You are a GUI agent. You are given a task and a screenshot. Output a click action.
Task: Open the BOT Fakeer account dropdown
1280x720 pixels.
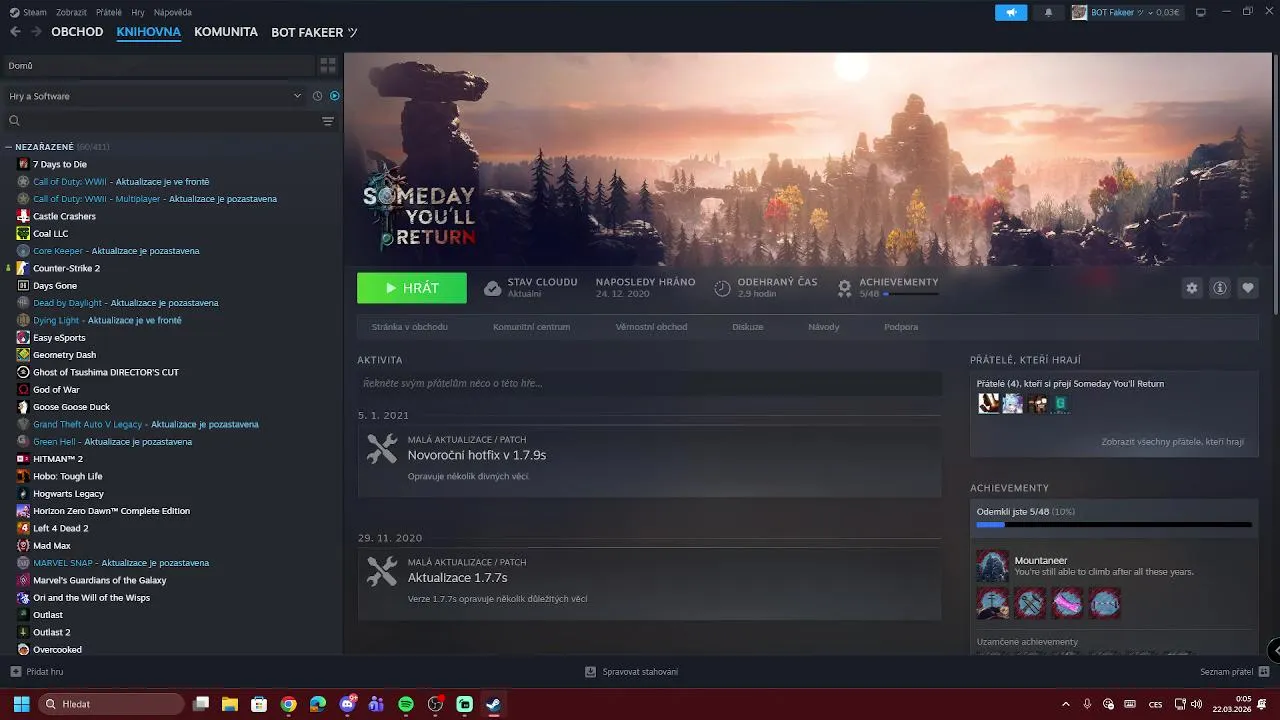[1126, 12]
